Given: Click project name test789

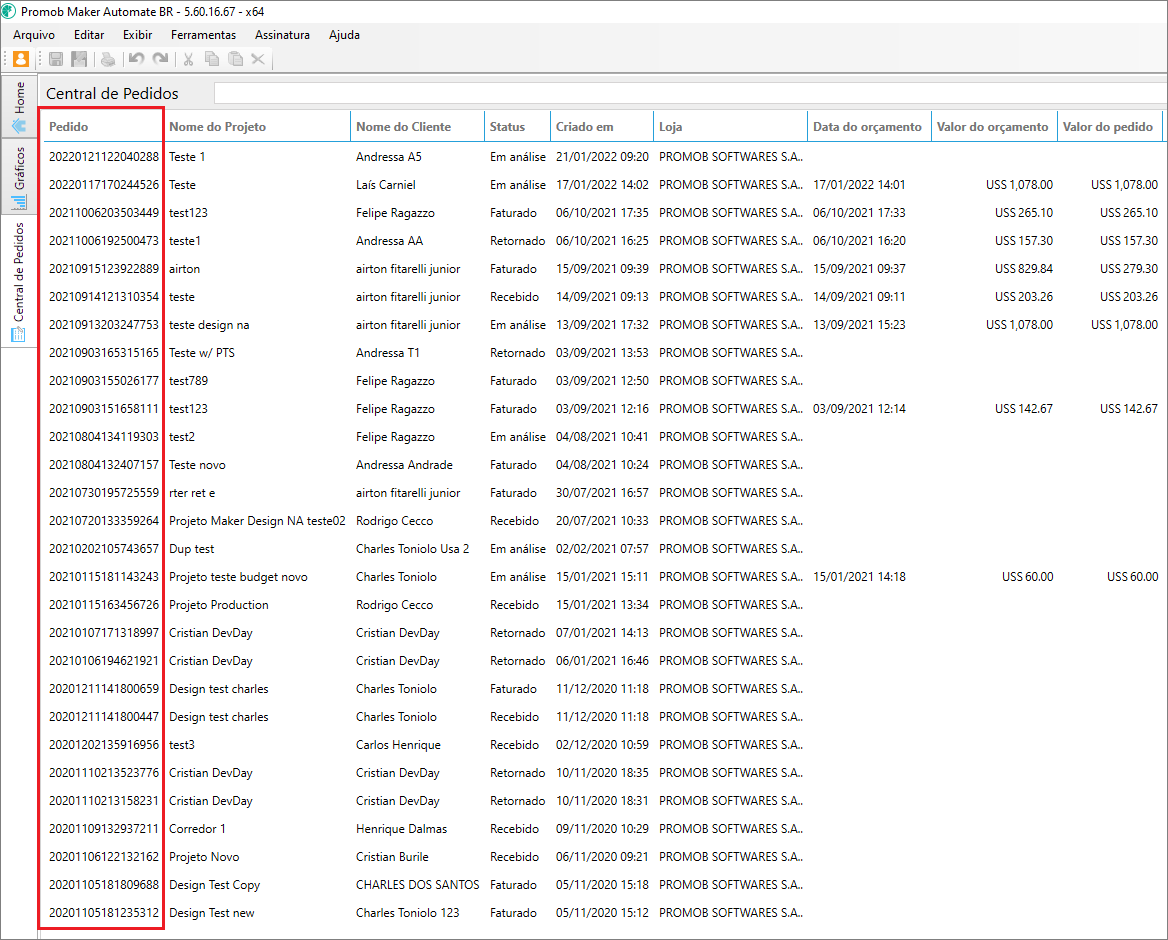Looking at the screenshot, I should [188, 381].
